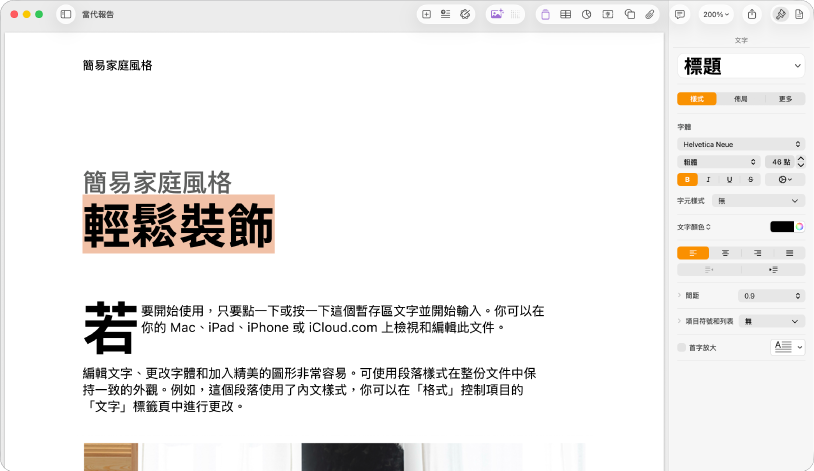Click the large 若 drop cap letter
Image resolution: width=814 pixels, height=471 pixels.
pos(111,328)
